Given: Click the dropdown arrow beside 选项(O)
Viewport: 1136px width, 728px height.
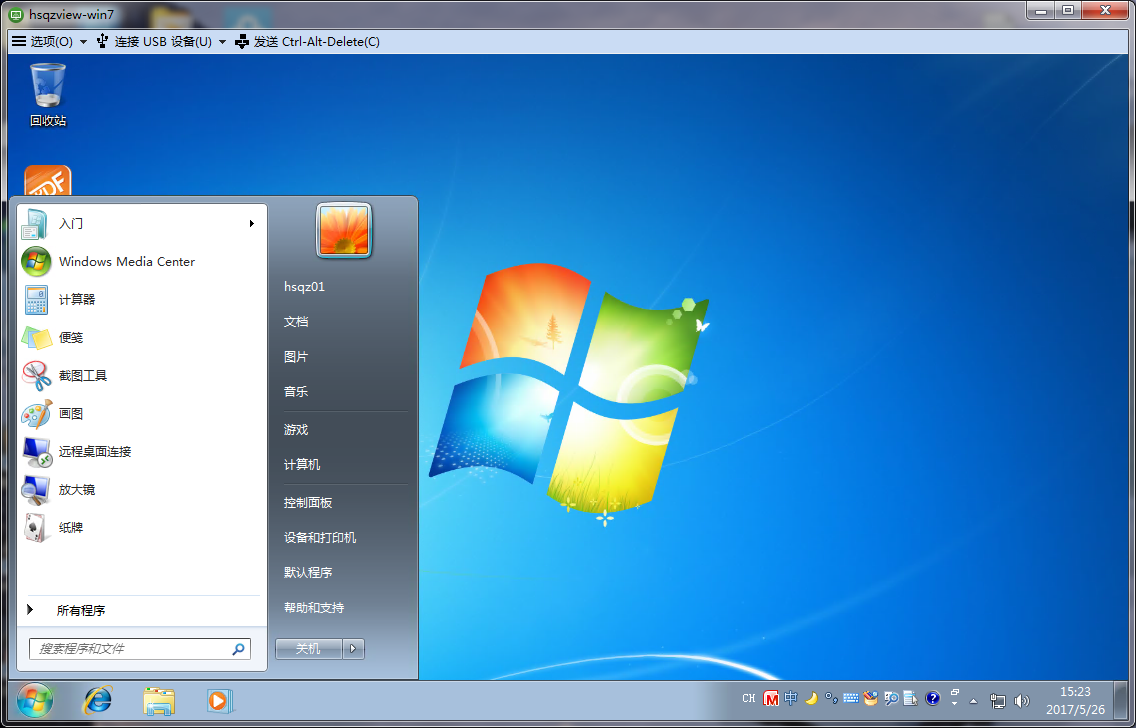Looking at the screenshot, I should (x=83, y=42).
